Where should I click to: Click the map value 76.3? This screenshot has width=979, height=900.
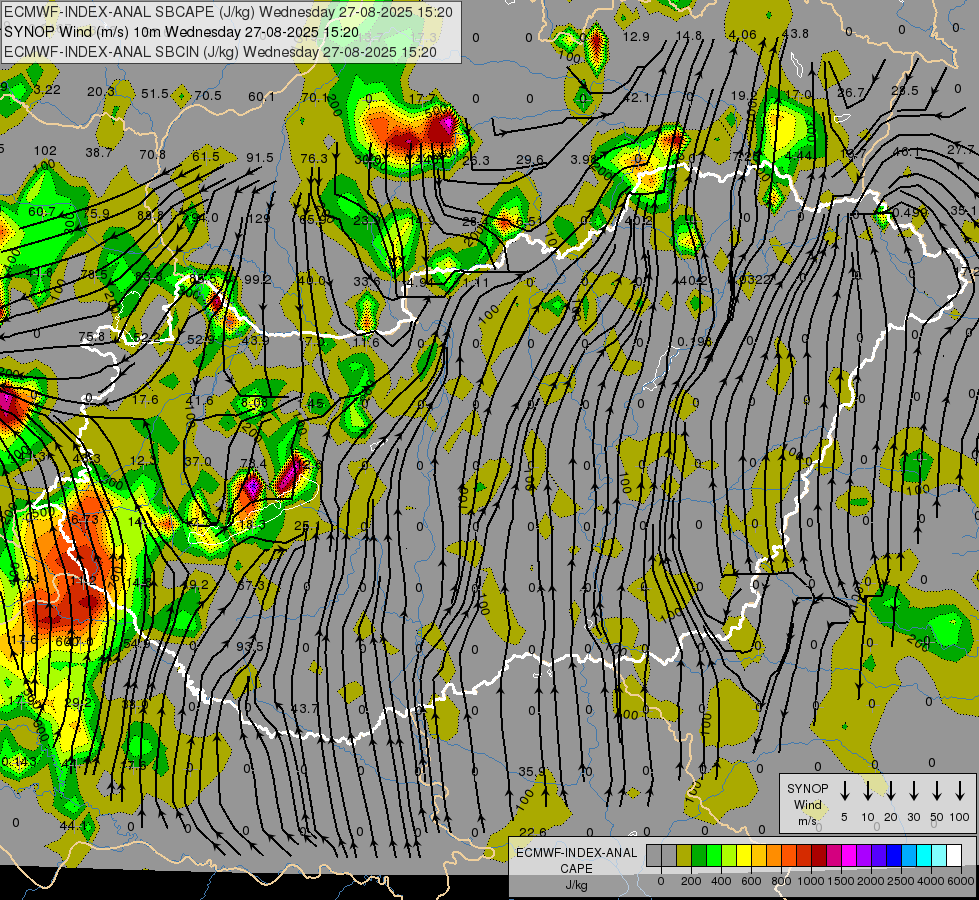pos(314,159)
